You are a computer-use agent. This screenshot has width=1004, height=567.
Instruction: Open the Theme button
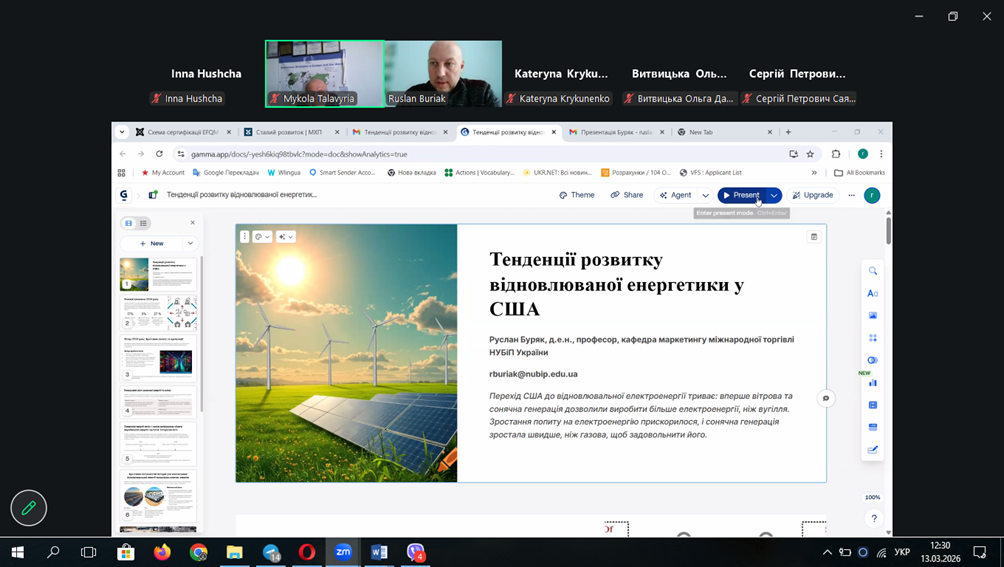click(x=576, y=195)
